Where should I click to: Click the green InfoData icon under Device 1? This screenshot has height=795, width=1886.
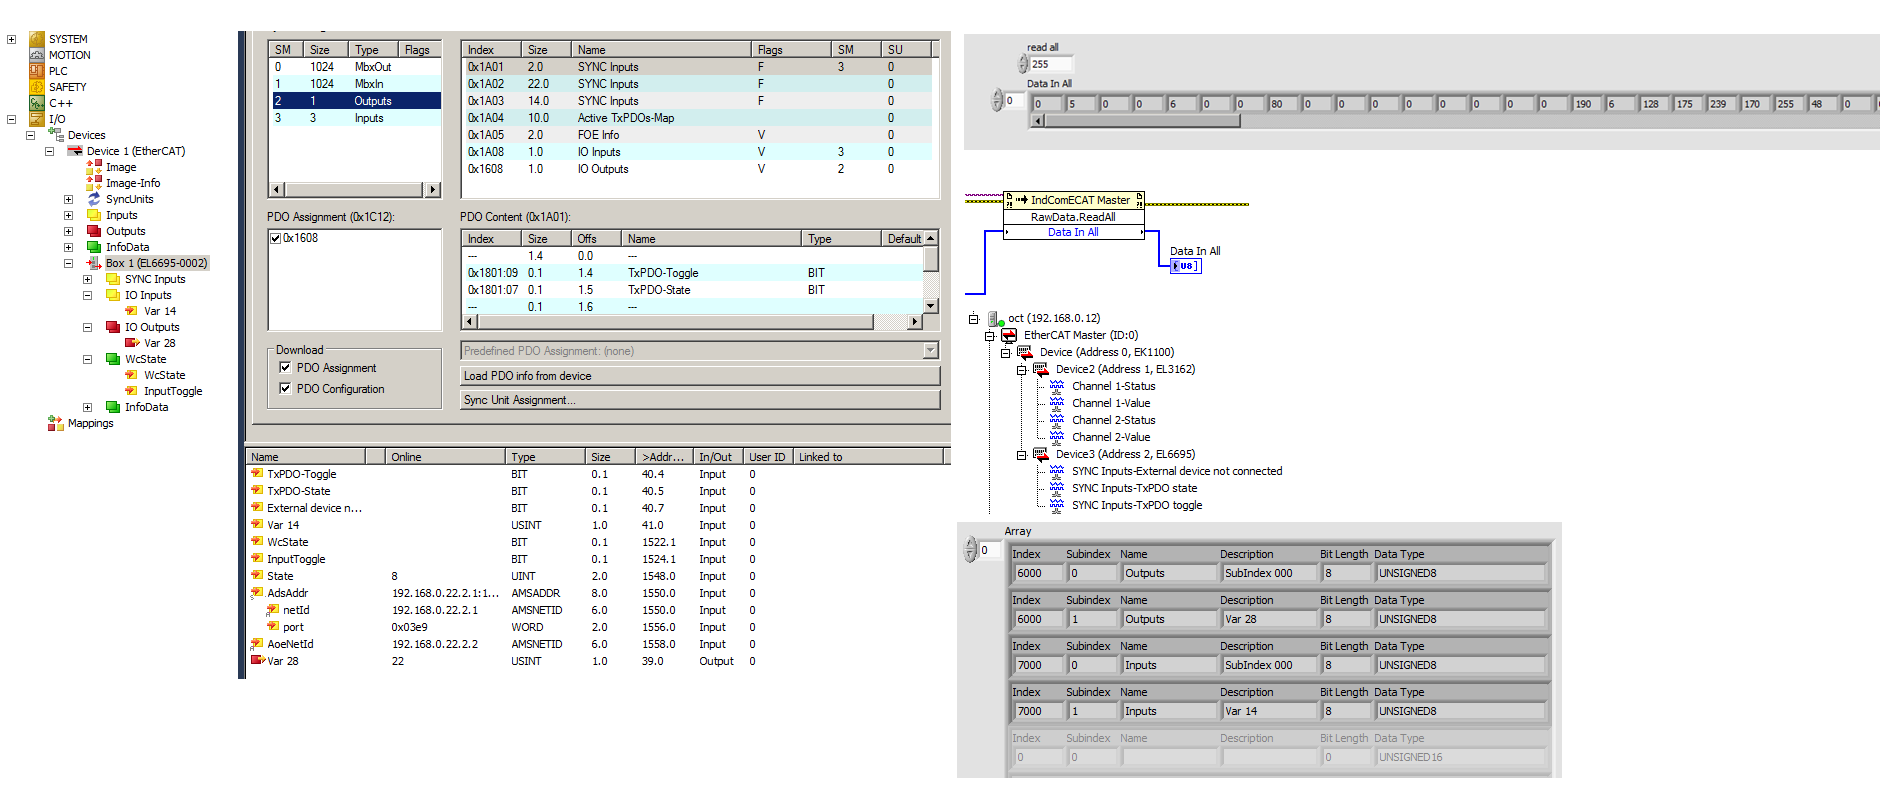94,247
